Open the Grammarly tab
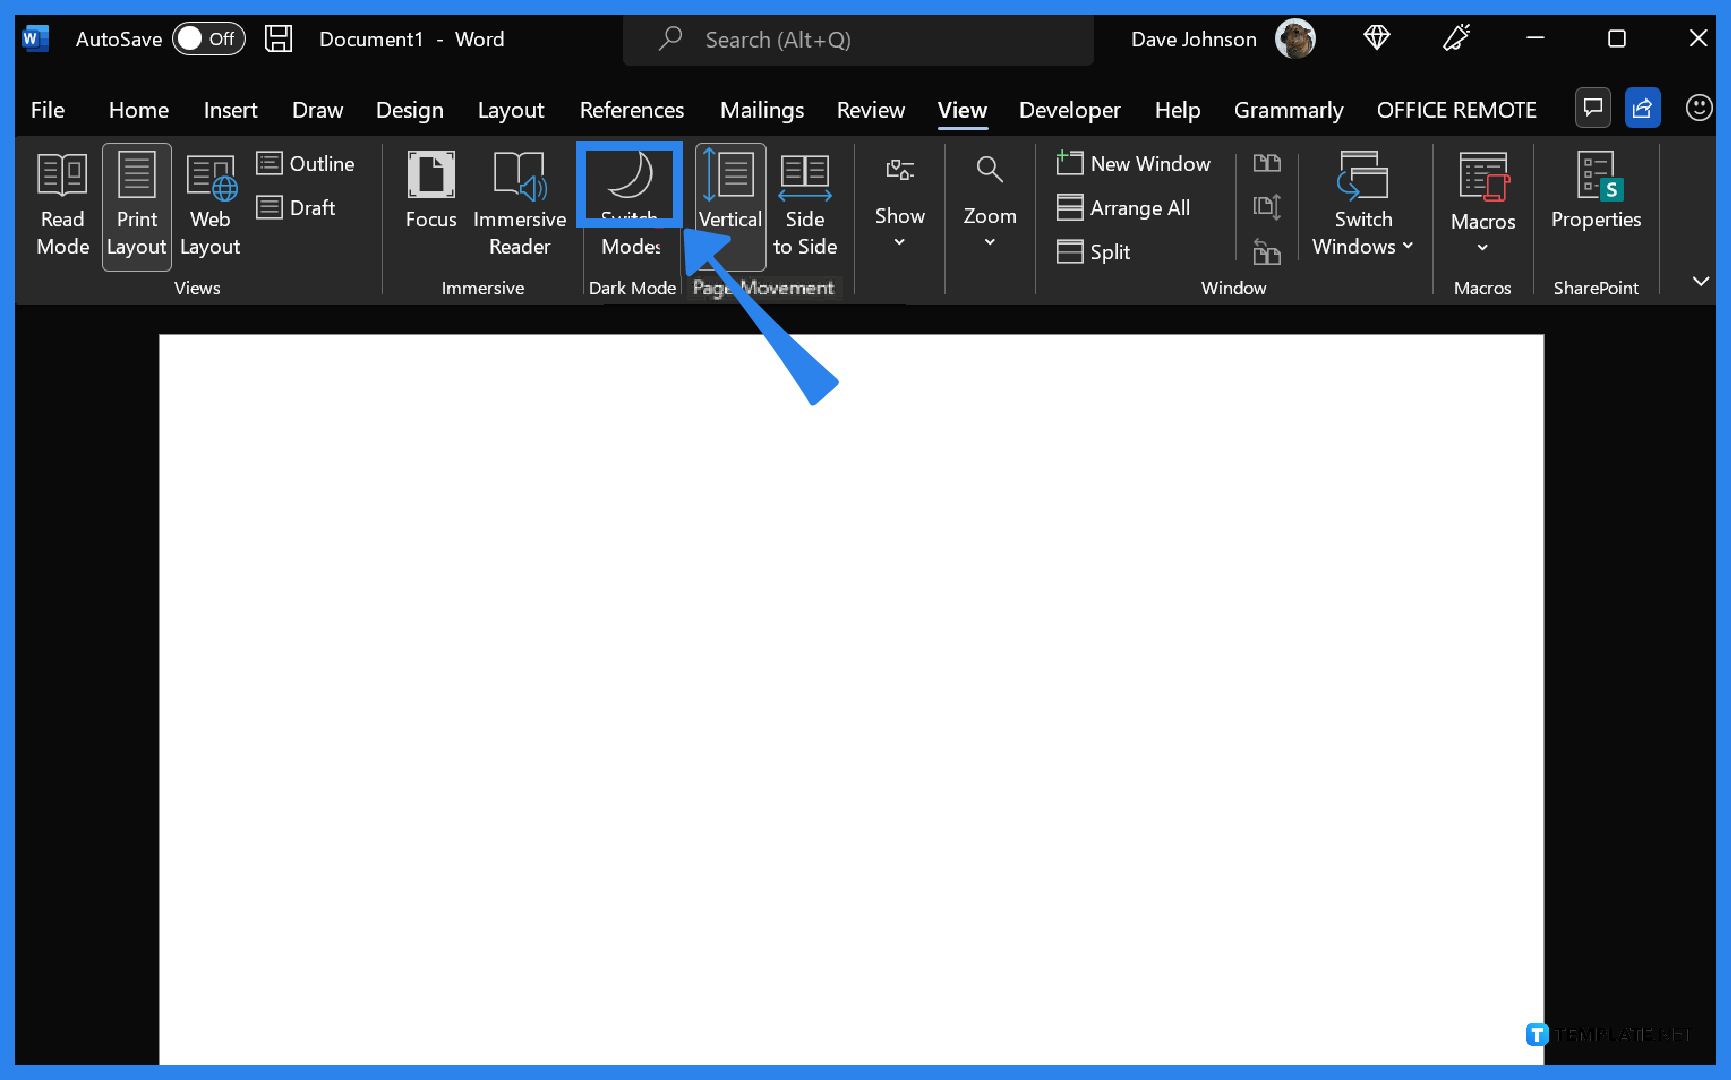Screen dimensions: 1731x1080 1288,110
